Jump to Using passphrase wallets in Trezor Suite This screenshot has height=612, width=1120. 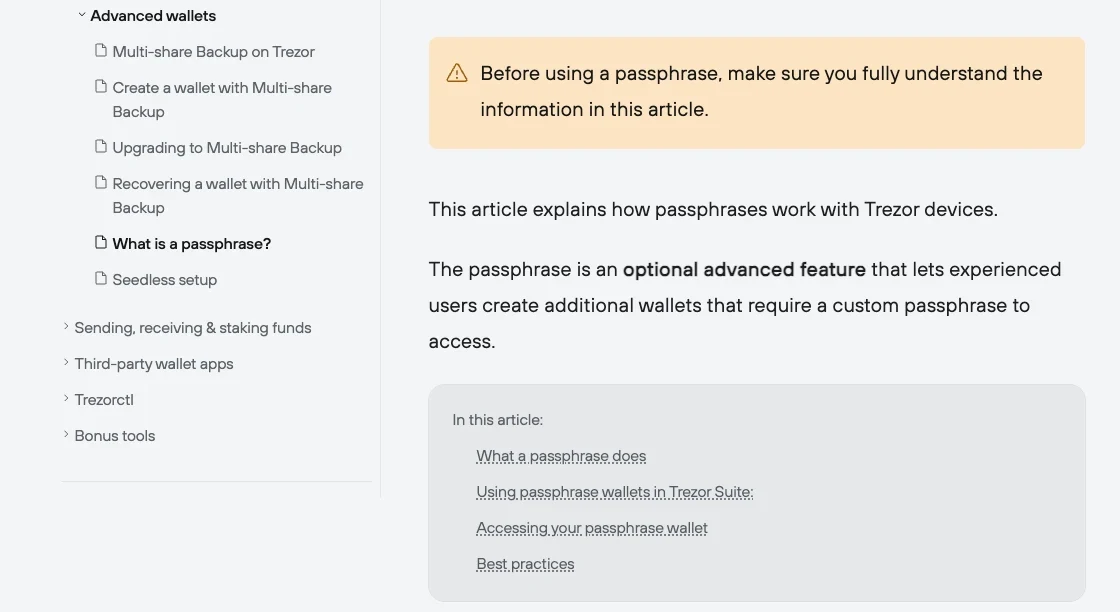coord(614,492)
